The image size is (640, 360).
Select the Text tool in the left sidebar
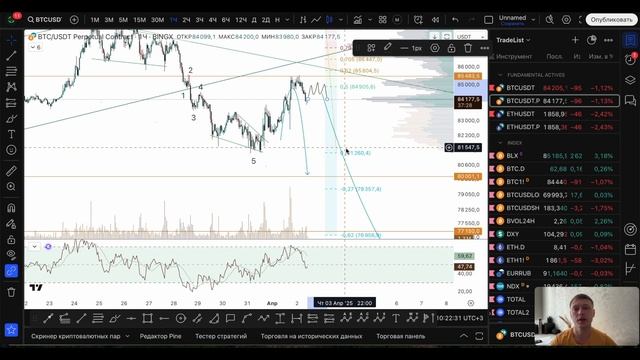[x=11, y=134]
